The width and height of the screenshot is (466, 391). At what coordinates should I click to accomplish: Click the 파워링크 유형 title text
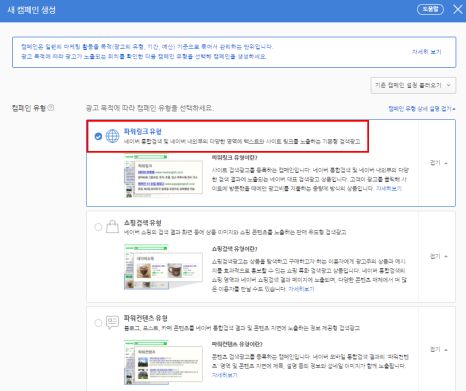[143, 131]
